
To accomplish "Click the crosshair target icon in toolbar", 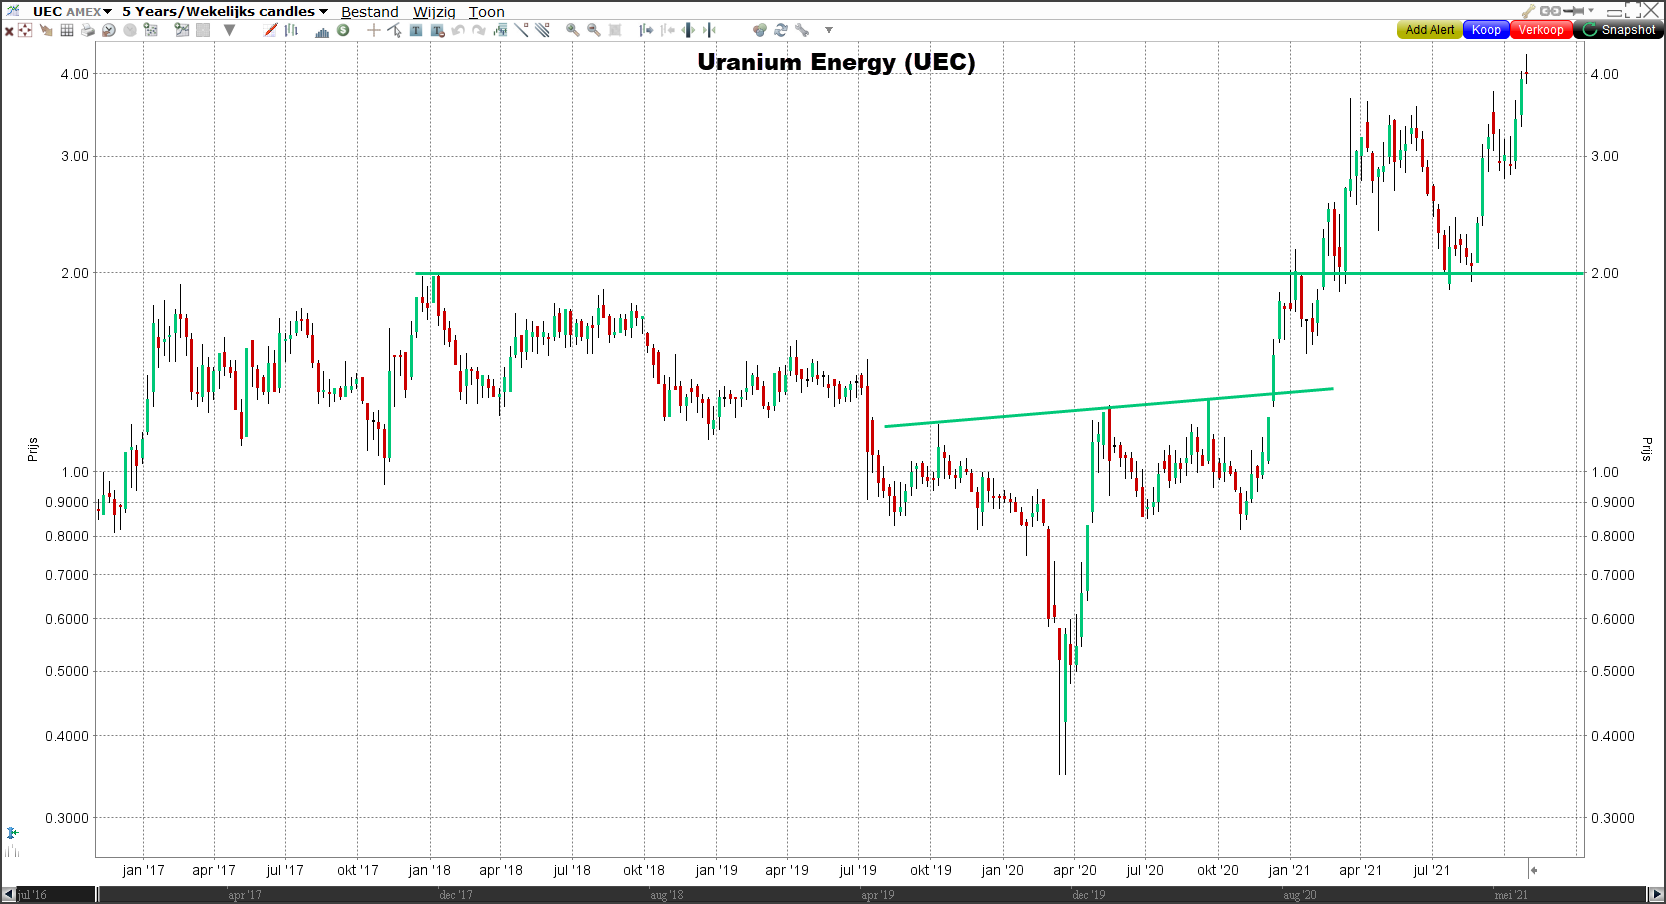I will pyautogui.click(x=25, y=30).
